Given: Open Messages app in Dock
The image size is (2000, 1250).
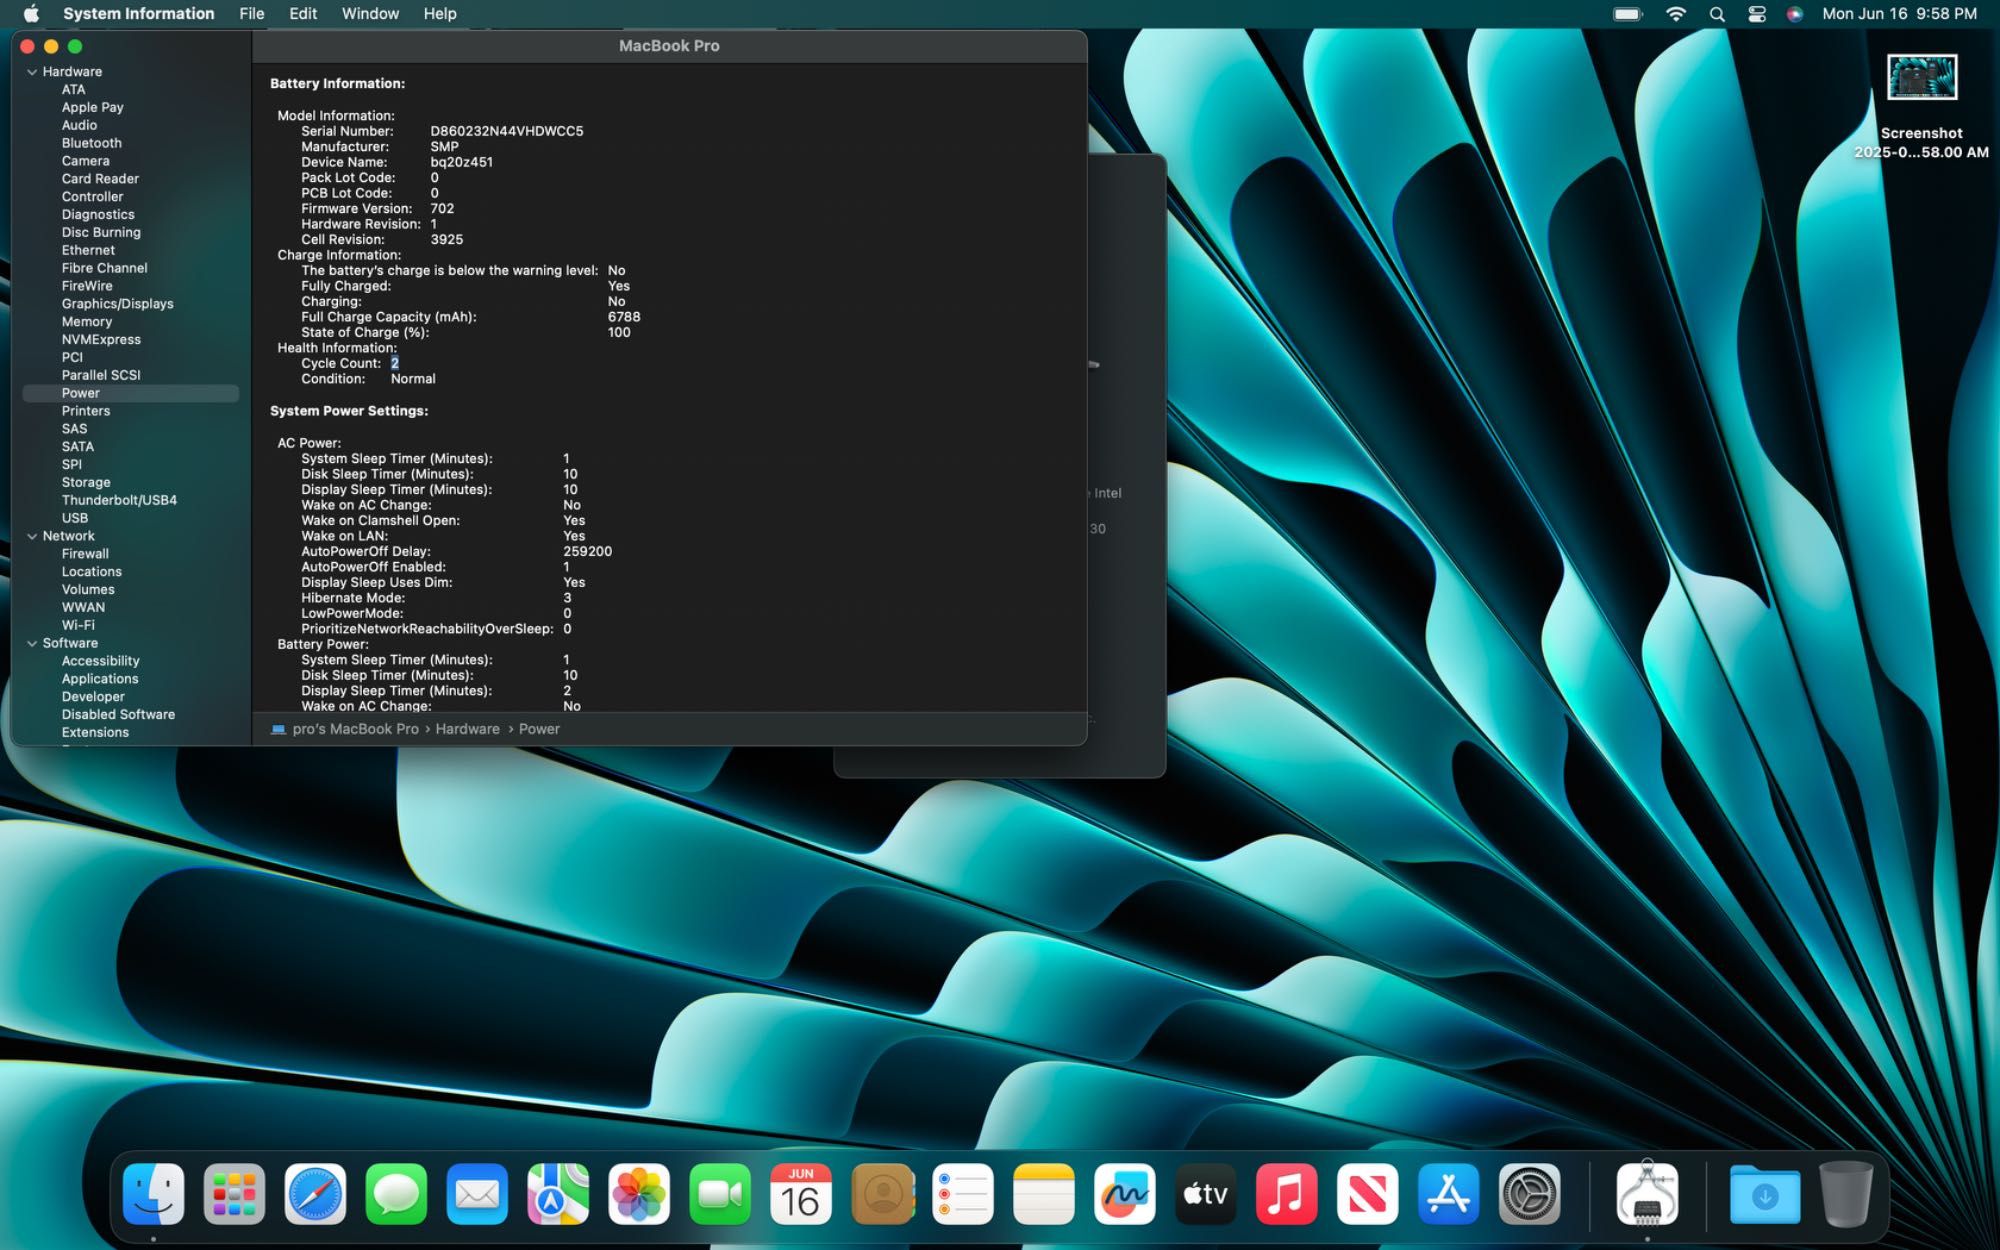Looking at the screenshot, I should 396,1194.
